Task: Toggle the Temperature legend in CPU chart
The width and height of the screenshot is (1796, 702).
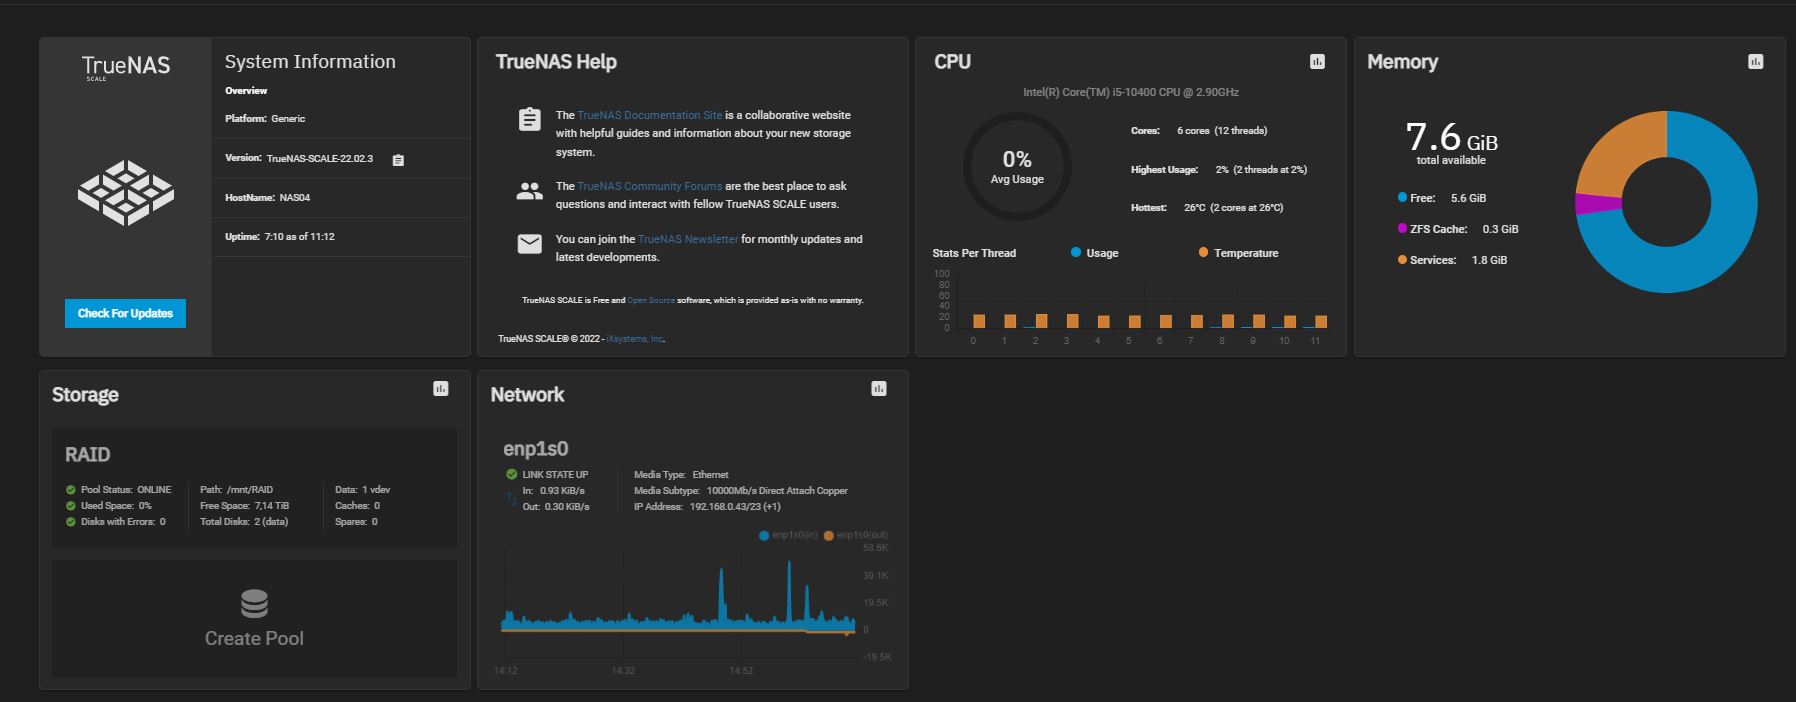Action: click(1238, 253)
